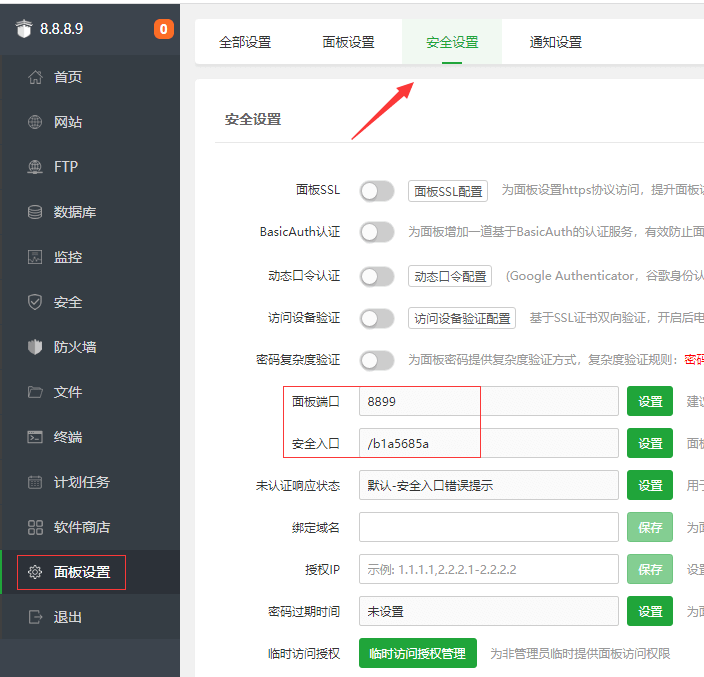Open the 通知设置 tab
The width and height of the screenshot is (704, 677).
556,42
